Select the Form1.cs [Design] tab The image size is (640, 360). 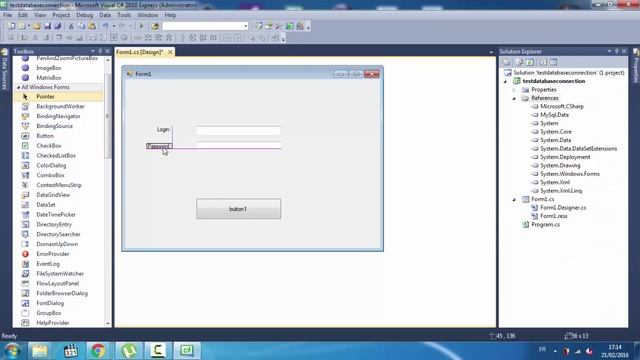(x=140, y=52)
